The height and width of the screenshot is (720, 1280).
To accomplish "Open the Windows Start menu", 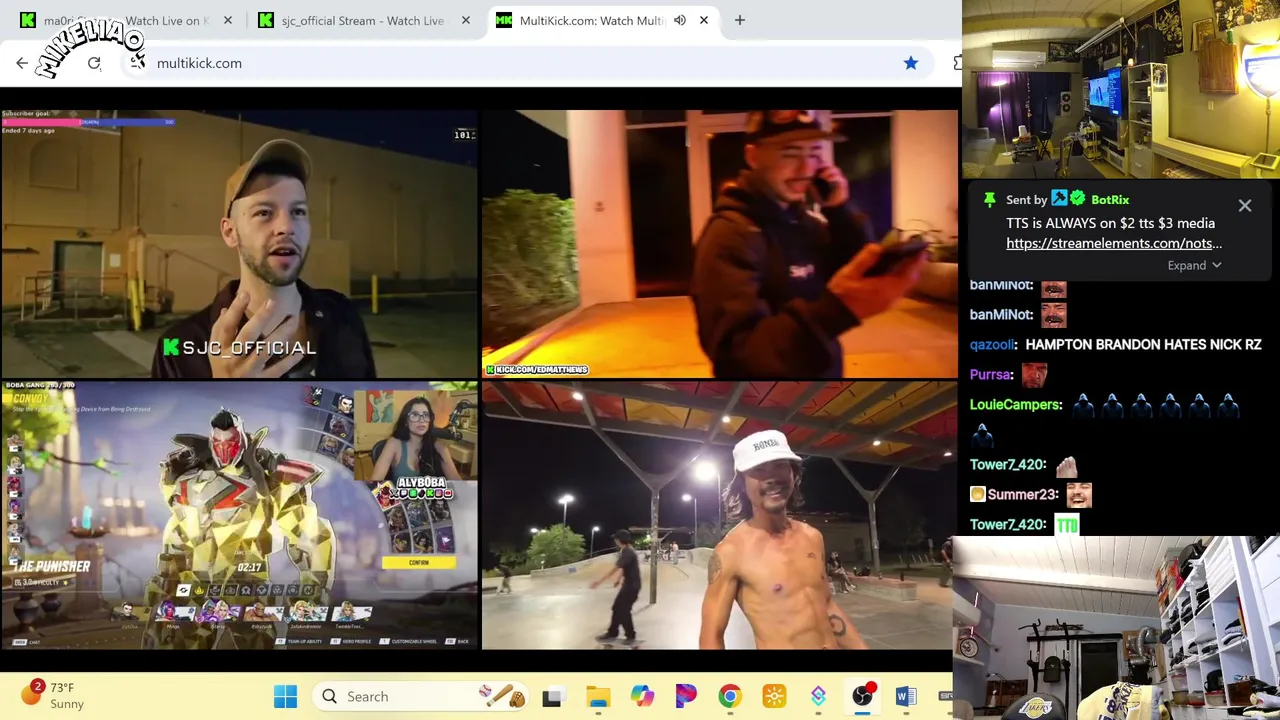I will [285, 696].
